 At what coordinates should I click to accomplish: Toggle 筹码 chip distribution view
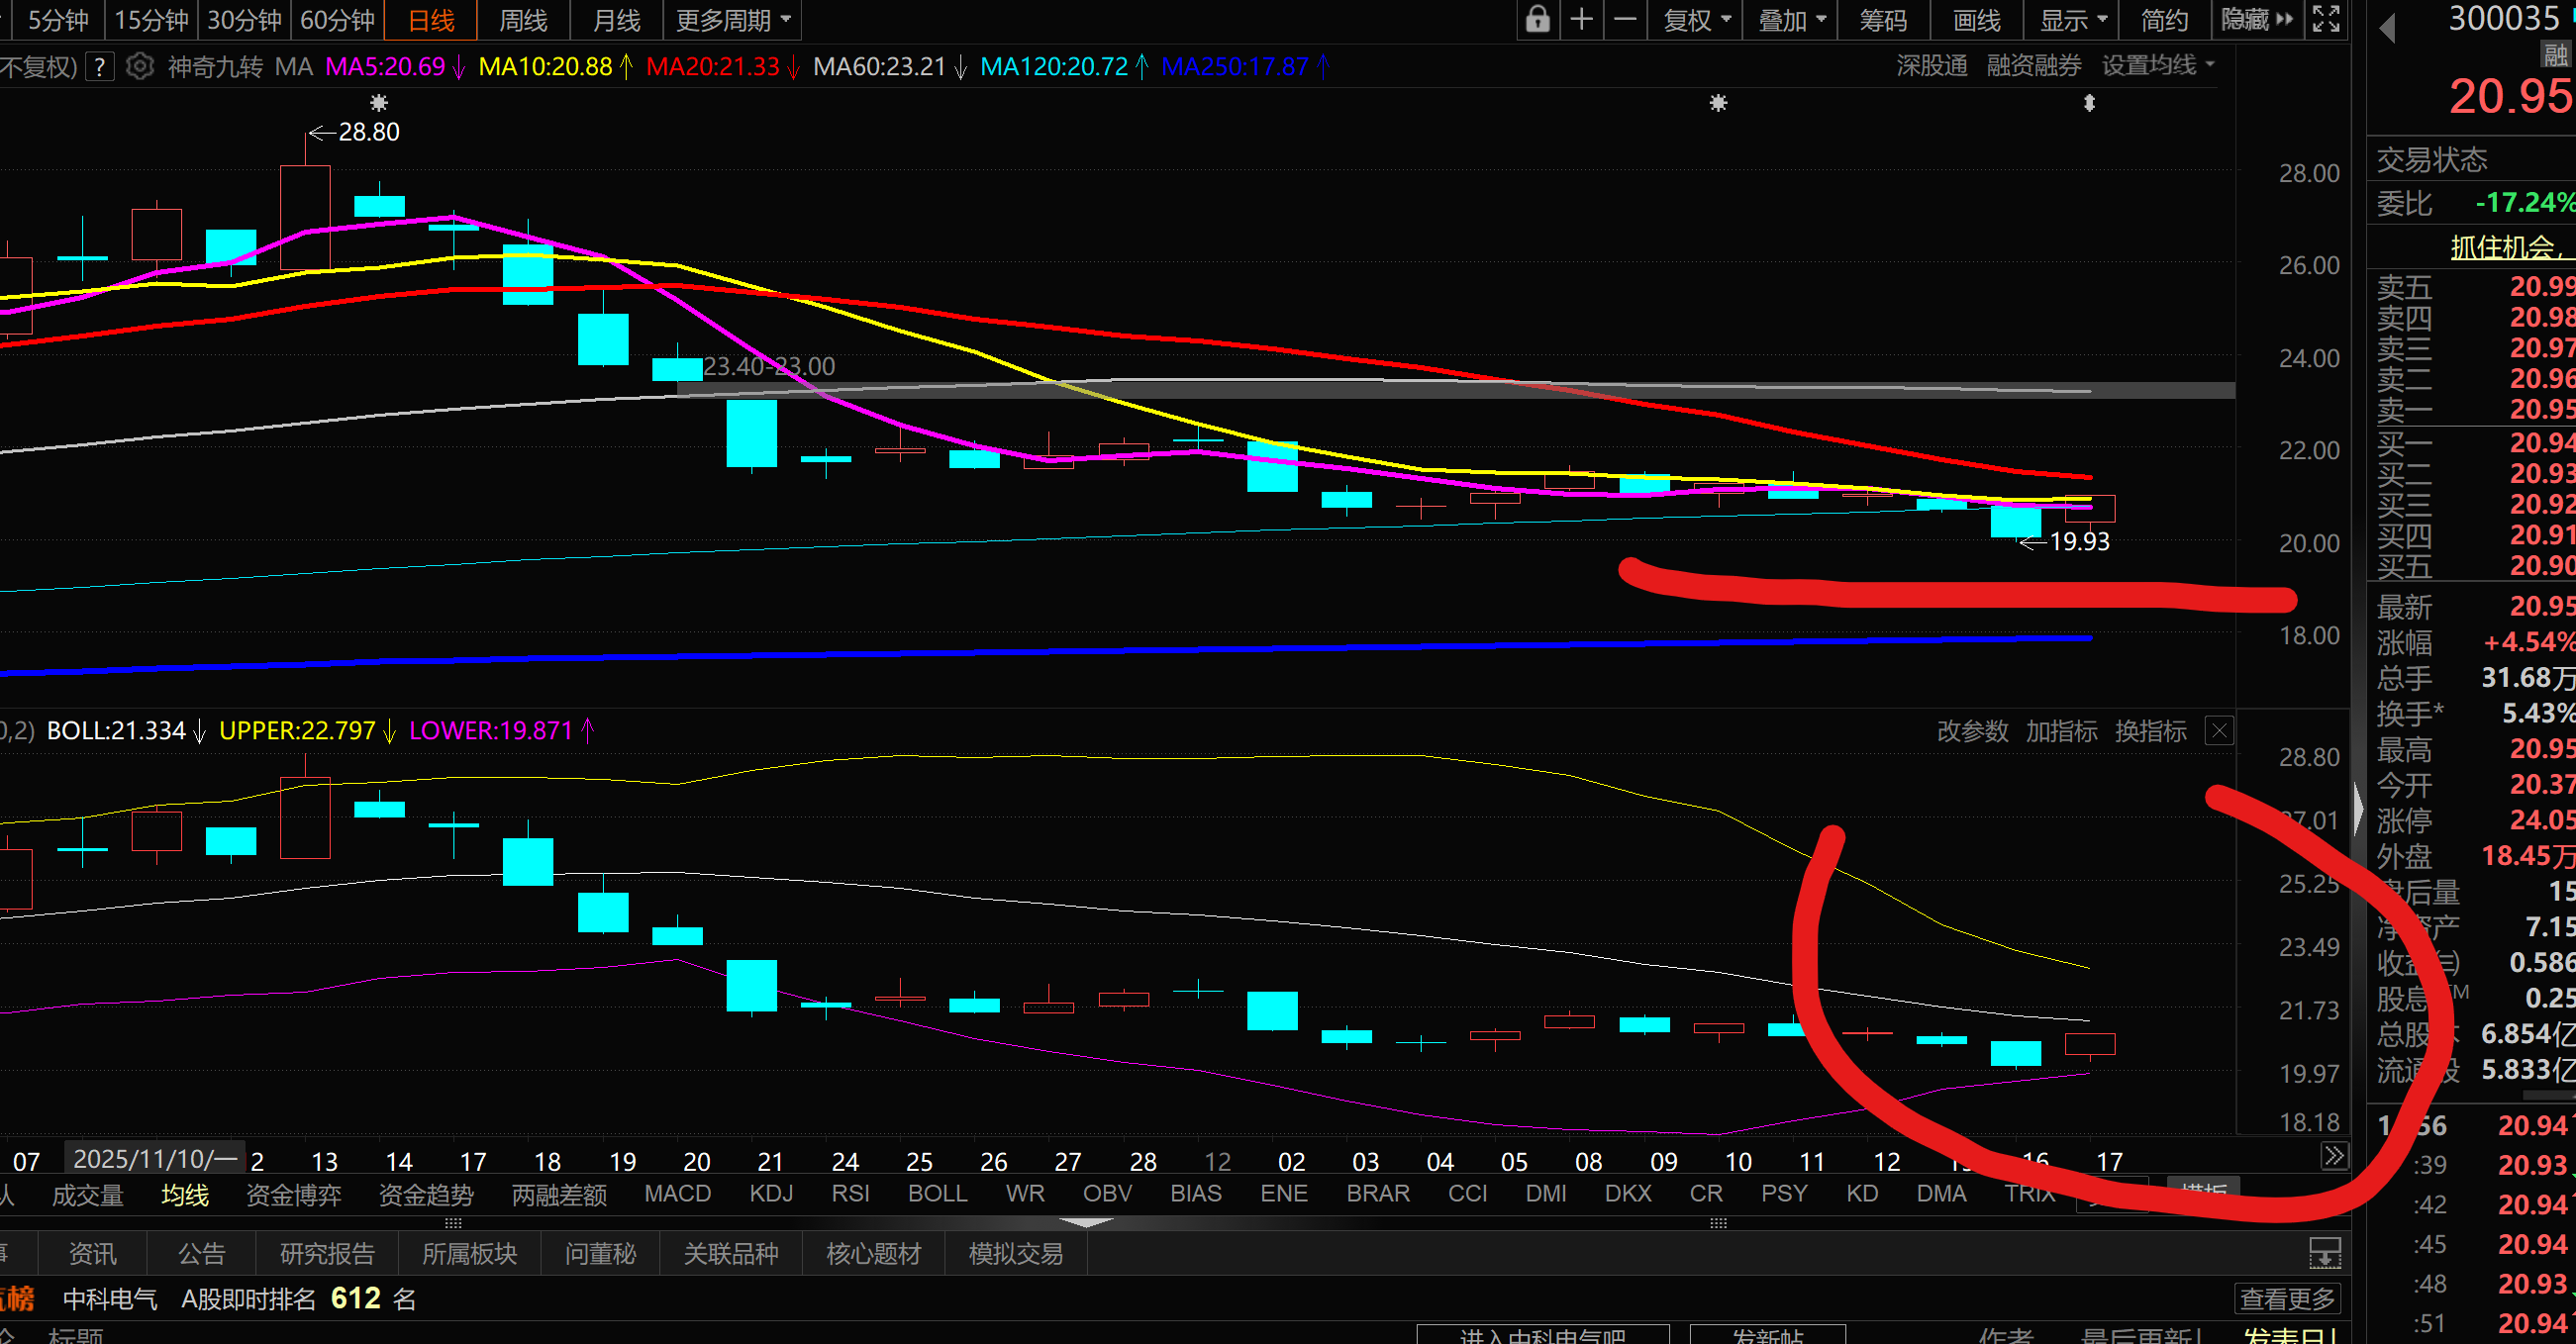click(1883, 20)
